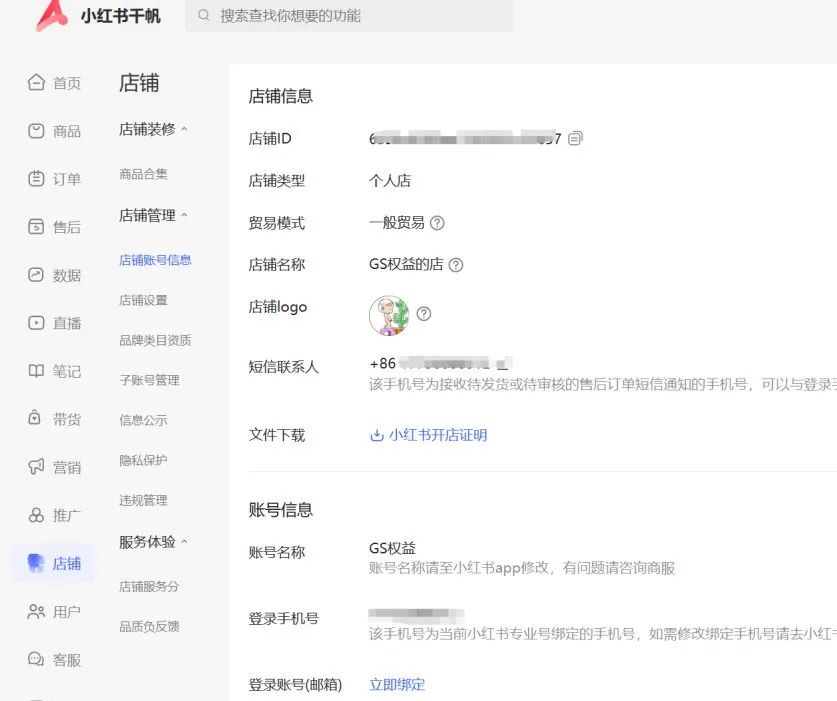Image resolution: width=837 pixels, height=701 pixels.
Task: Click 立即绑定 to bind email
Action: pyautogui.click(x=397, y=685)
